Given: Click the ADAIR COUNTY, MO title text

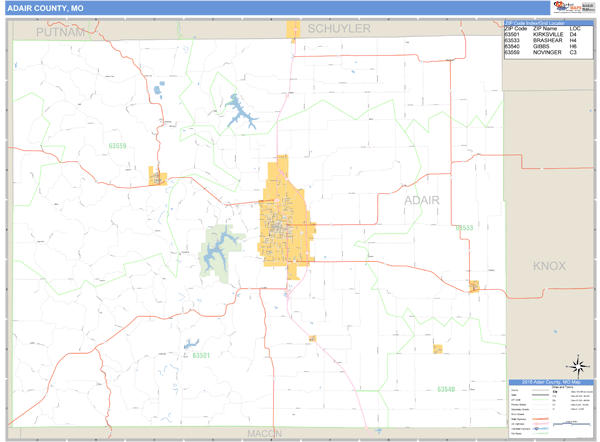Looking at the screenshot, I should pos(48,8).
